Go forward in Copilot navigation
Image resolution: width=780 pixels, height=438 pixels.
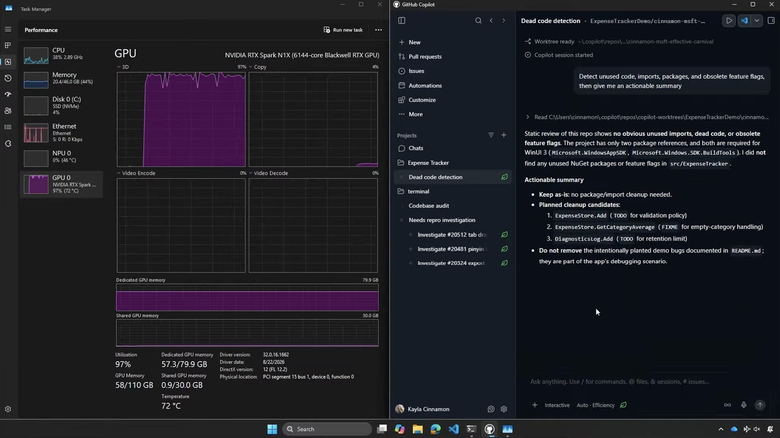click(503, 20)
